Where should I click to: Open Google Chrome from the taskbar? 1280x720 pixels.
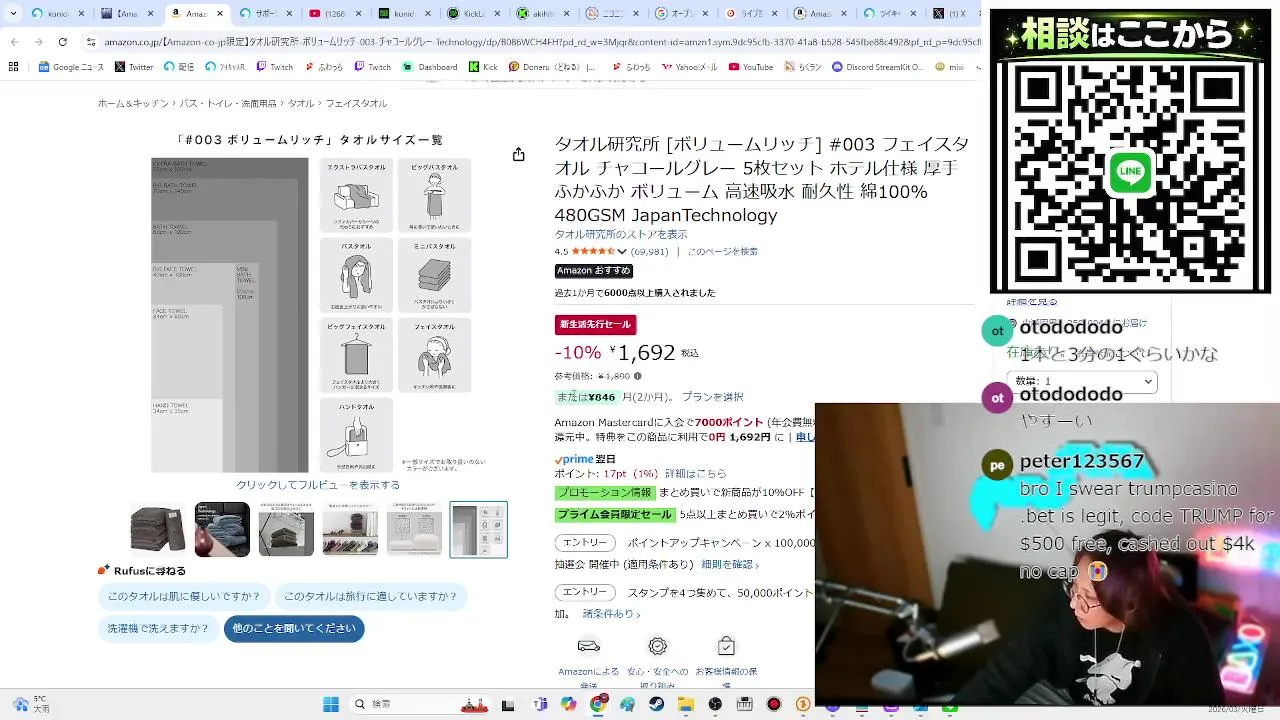point(598,704)
